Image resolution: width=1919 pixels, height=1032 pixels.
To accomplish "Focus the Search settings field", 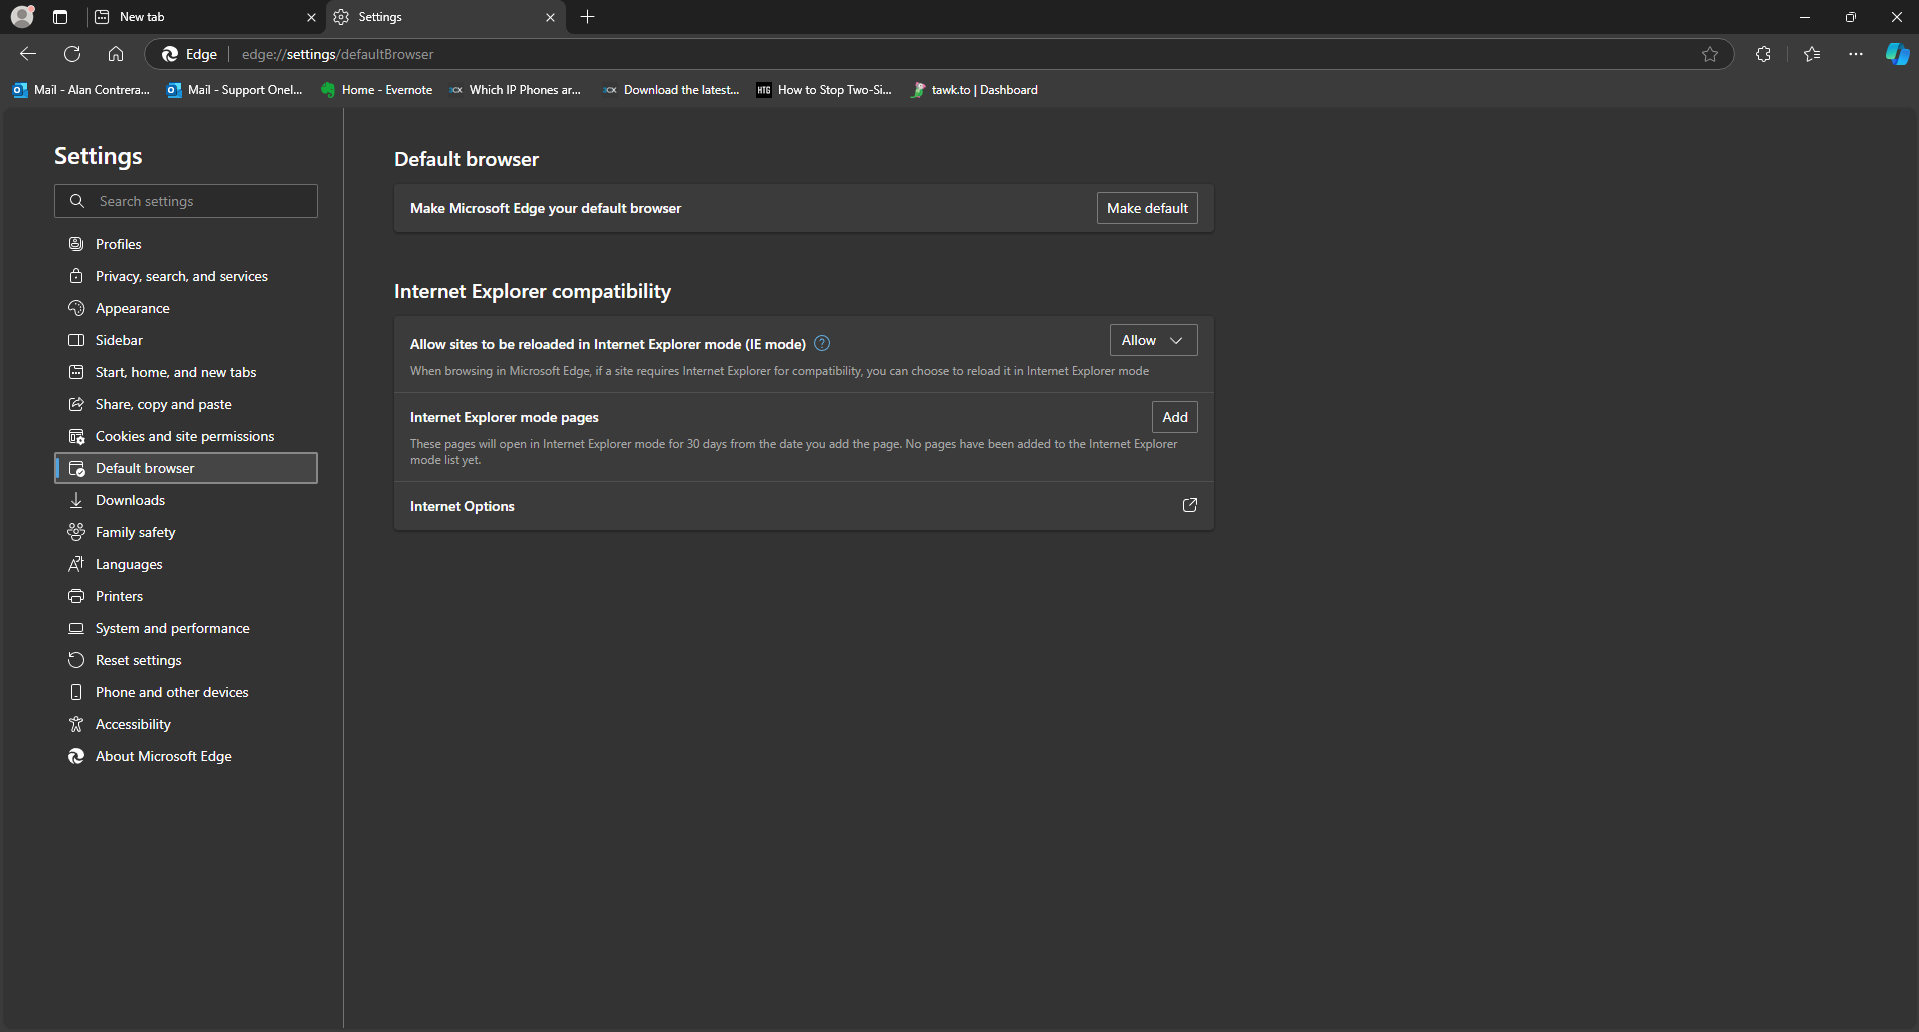I will click(x=186, y=201).
